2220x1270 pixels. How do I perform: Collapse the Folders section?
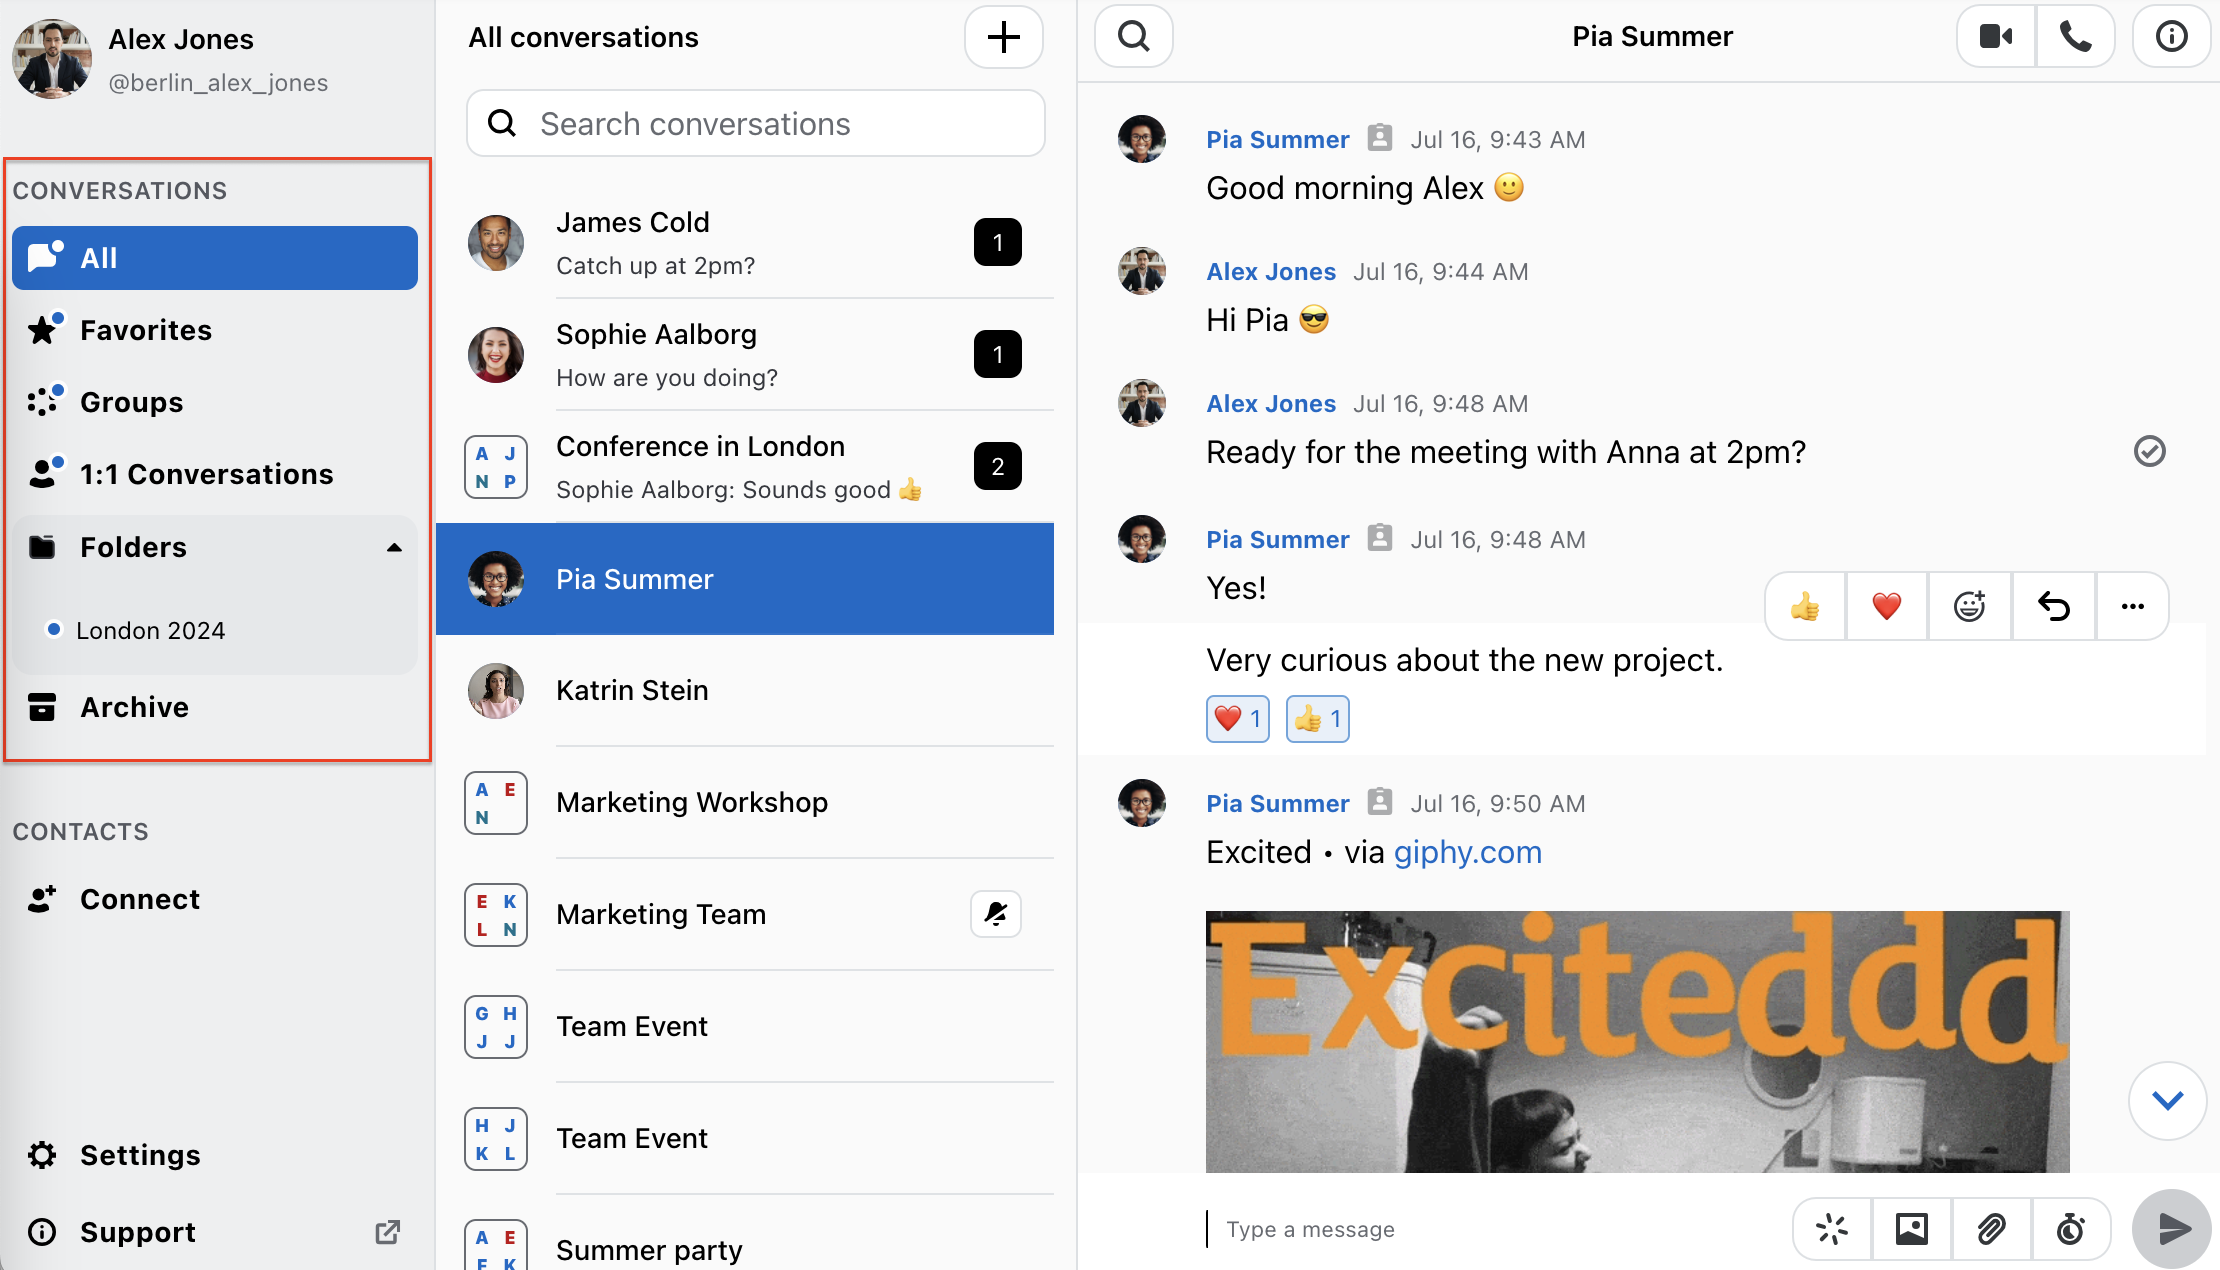pyautogui.click(x=394, y=548)
